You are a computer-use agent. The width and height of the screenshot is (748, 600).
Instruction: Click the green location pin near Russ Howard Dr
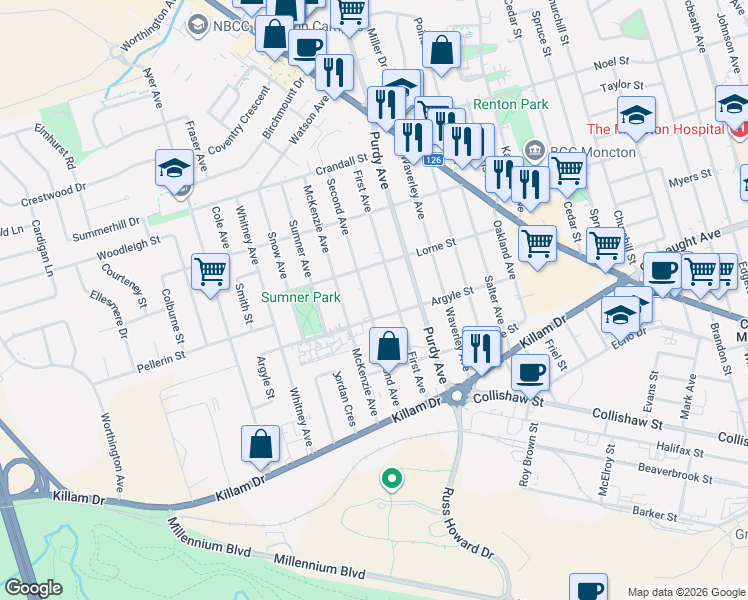pyautogui.click(x=392, y=478)
